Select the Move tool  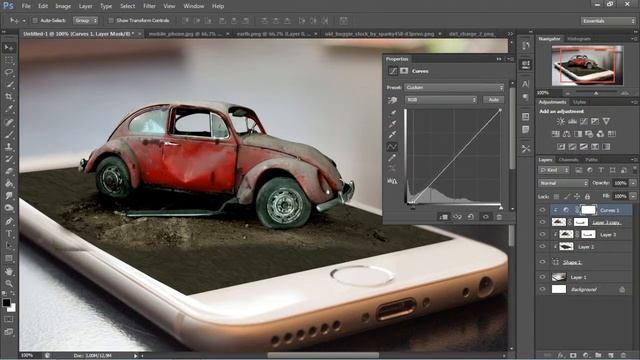pos(9,48)
